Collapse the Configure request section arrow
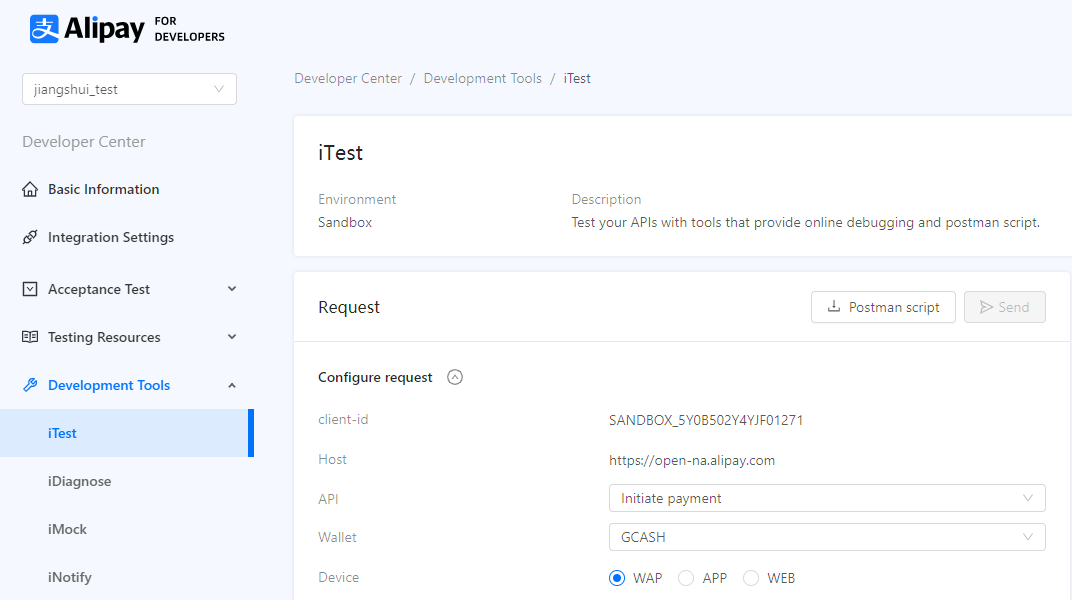Image resolution: width=1072 pixels, height=600 pixels. (455, 377)
